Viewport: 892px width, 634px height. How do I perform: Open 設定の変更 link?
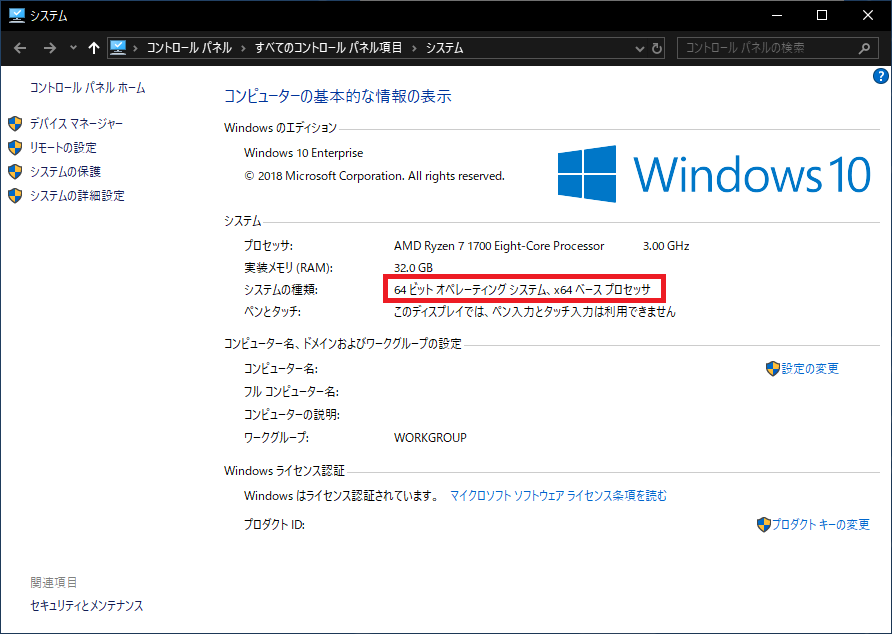810,369
